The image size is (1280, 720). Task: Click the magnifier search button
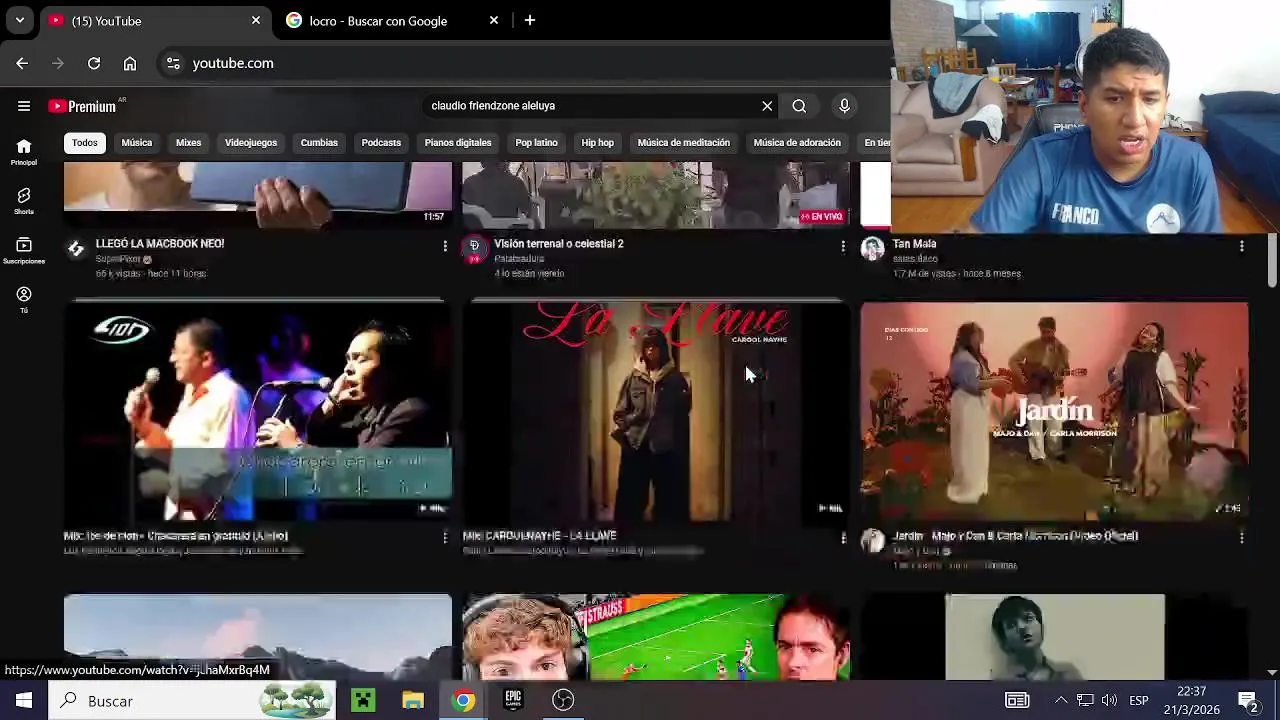799,106
